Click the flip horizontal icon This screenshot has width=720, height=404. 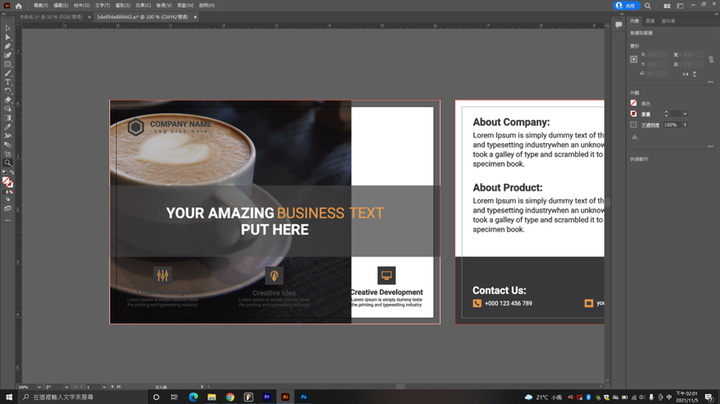(686, 74)
